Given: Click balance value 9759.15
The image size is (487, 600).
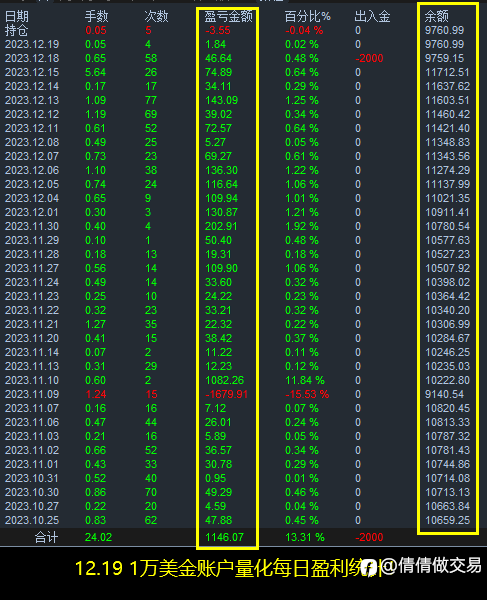Looking at the screenshot, I should point(444,58).
